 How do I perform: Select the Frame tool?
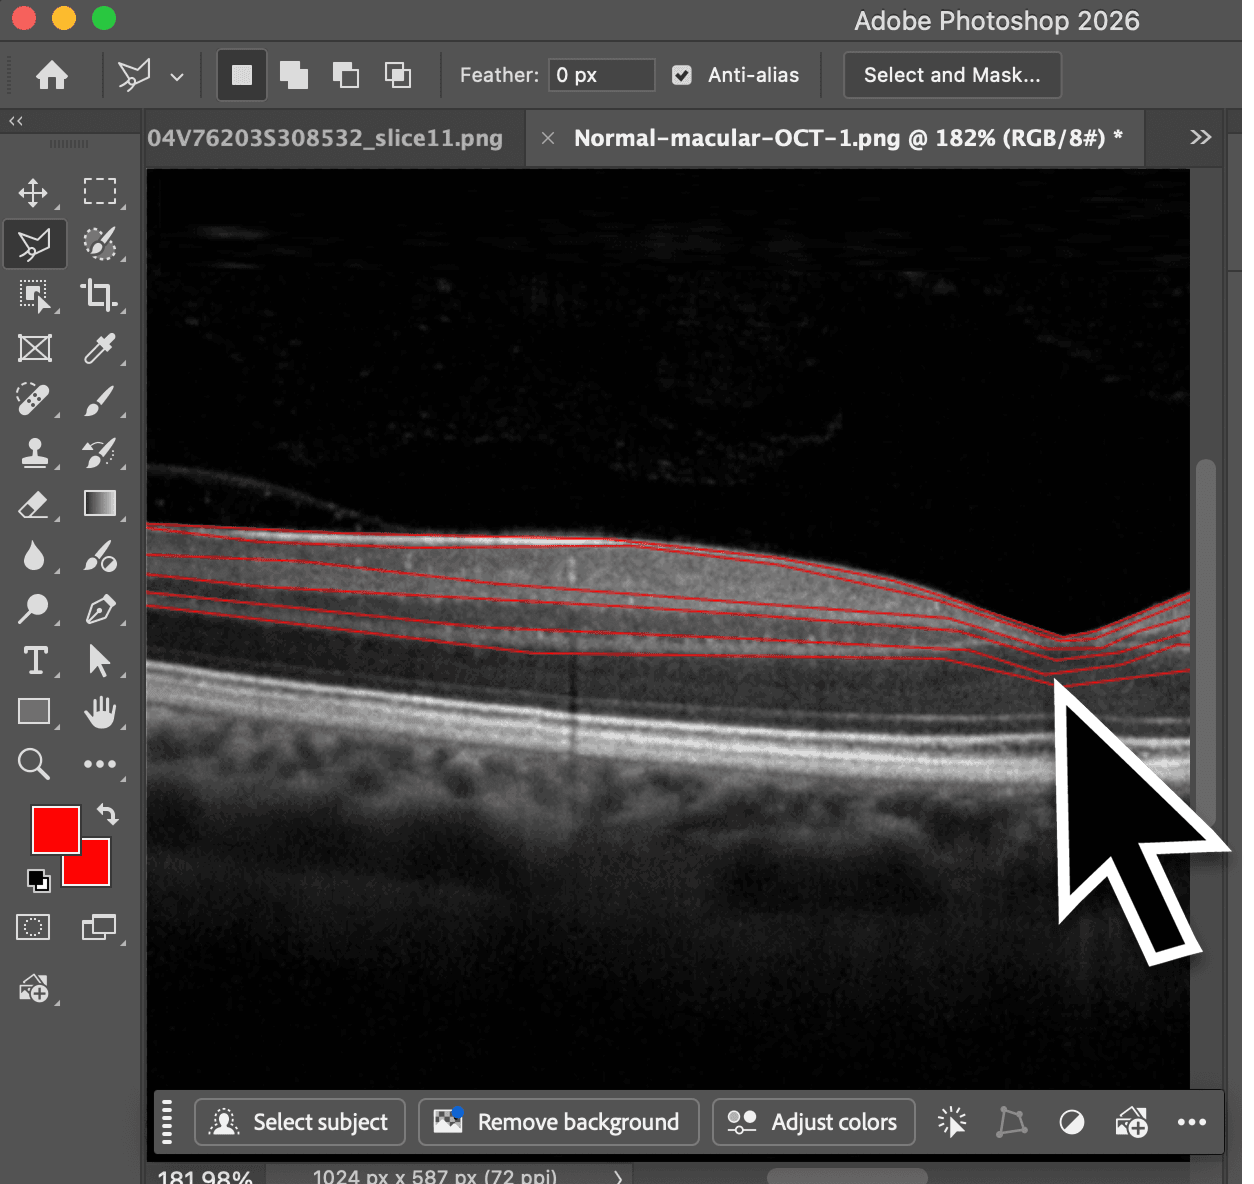(34, 348)
